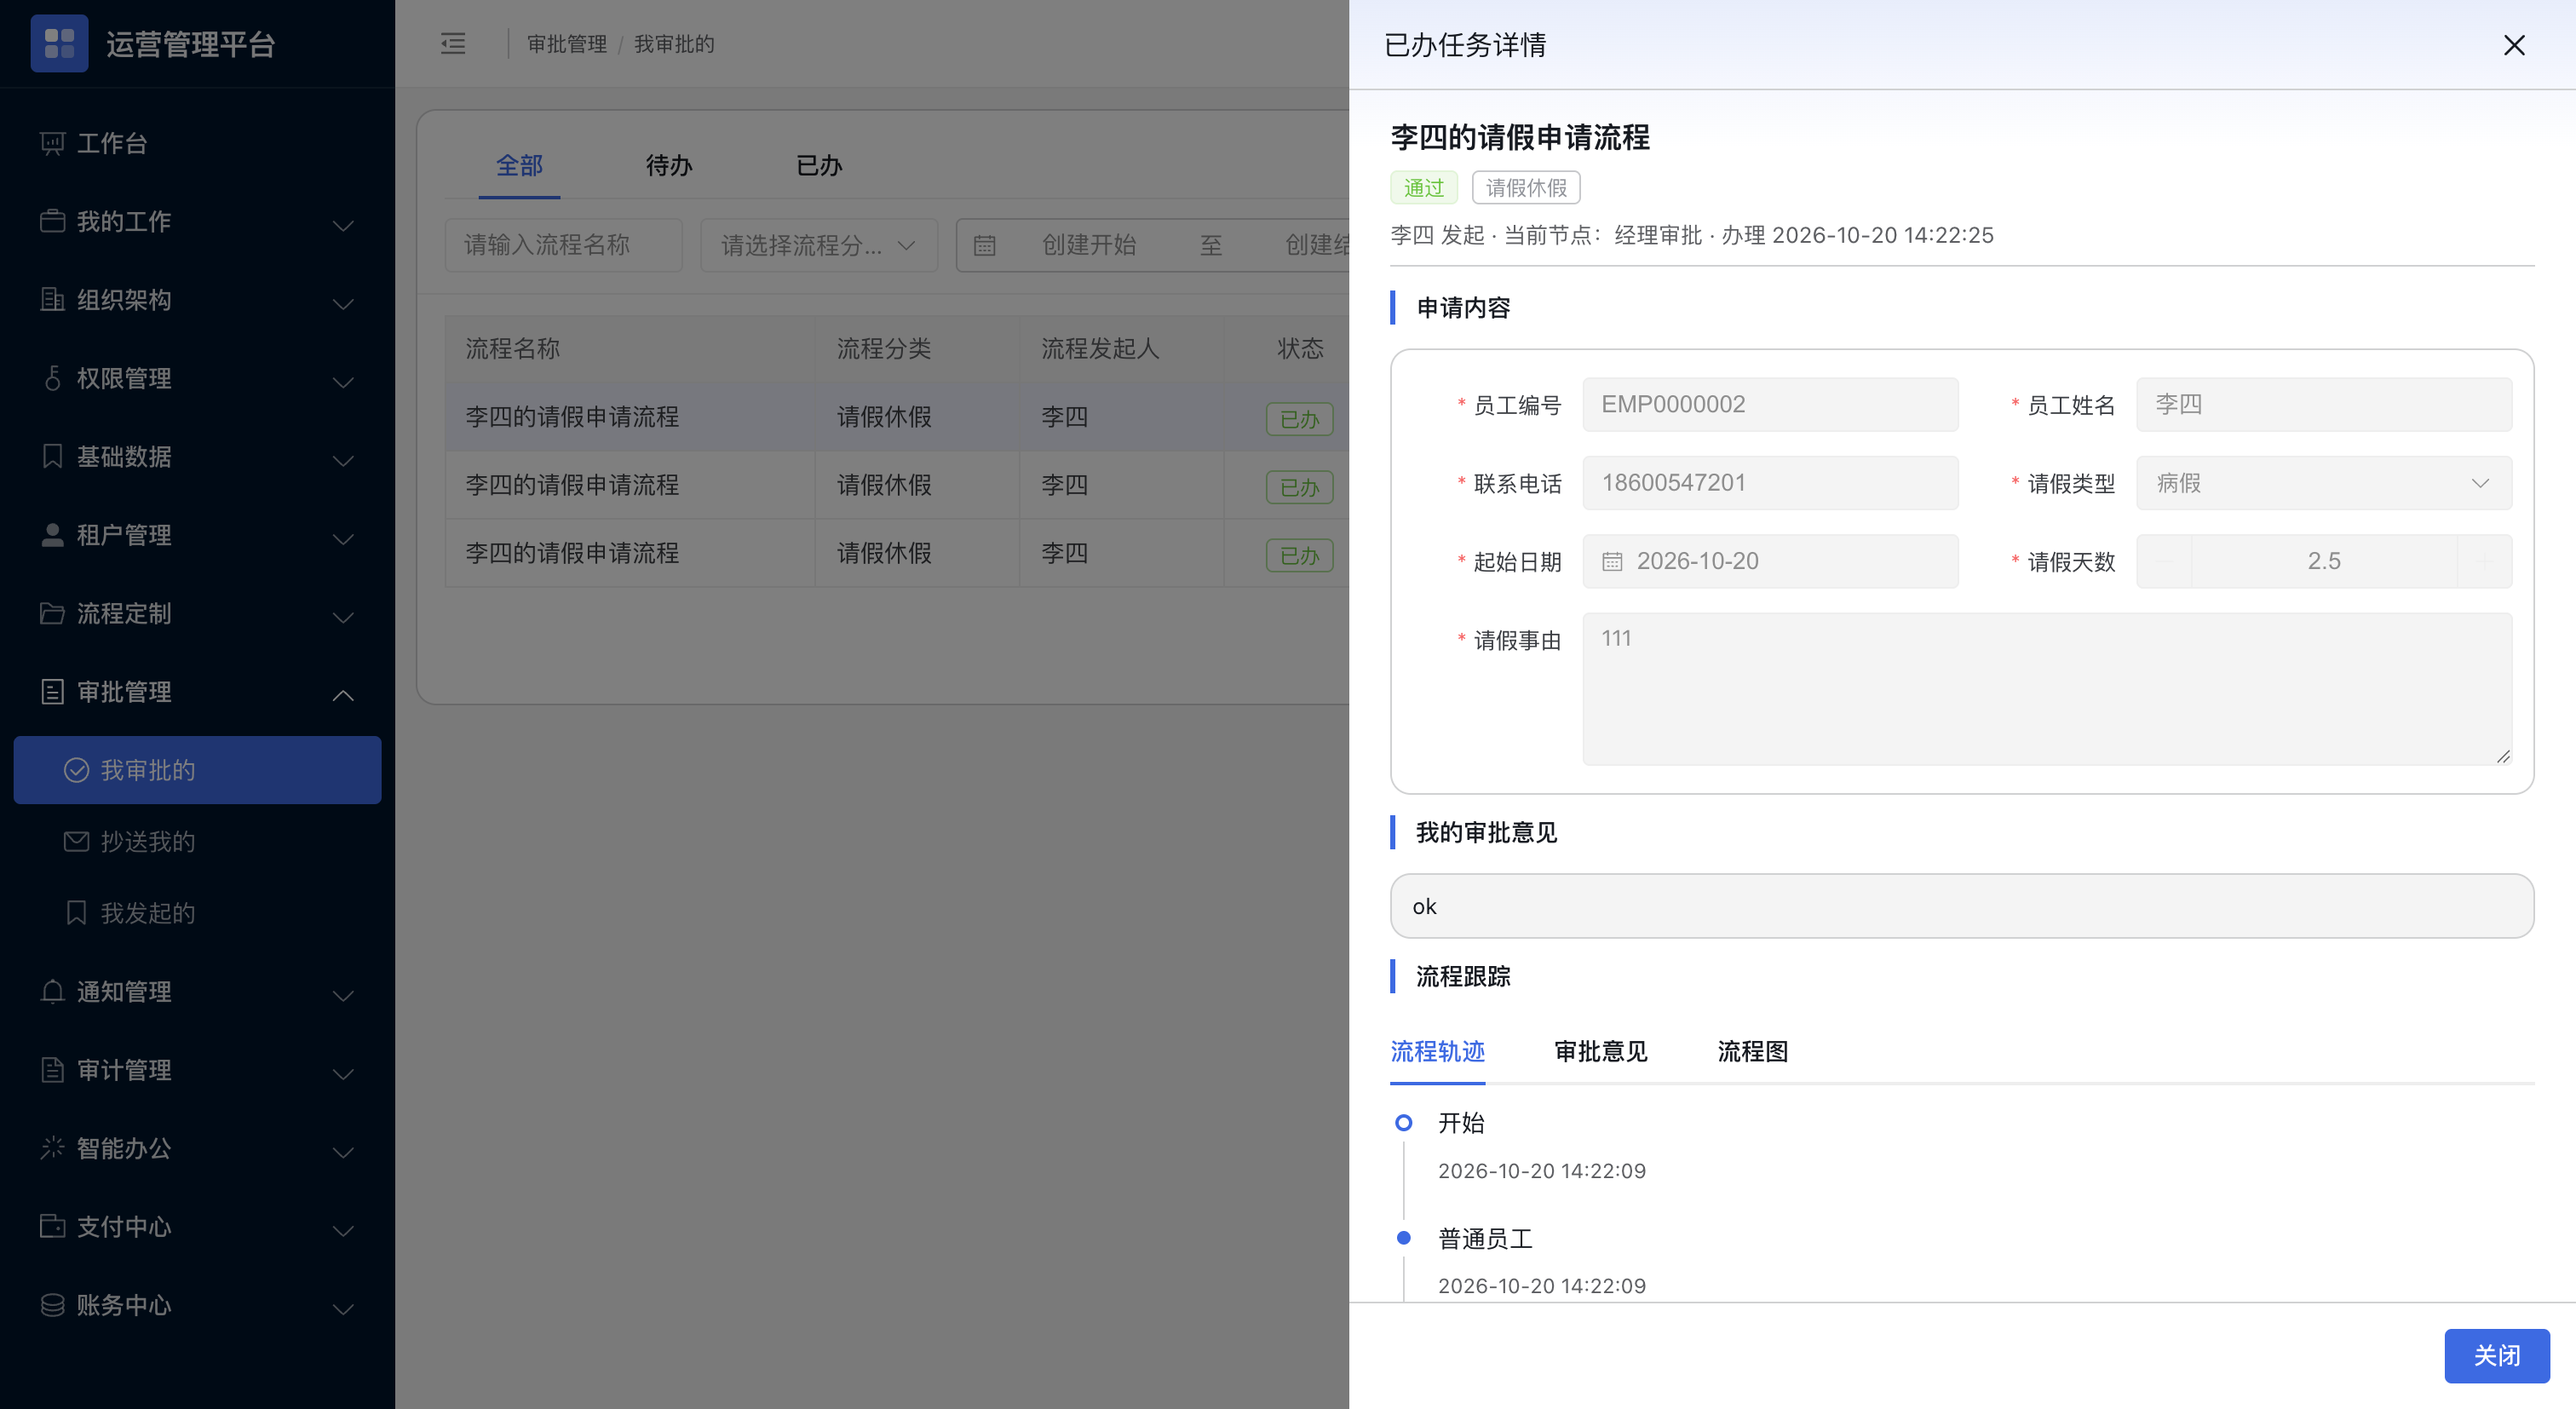The height and width of the screenshot is (1409, 2576).
Task: Click the 租户管理 user icon
Action: [x=52, y=535]
